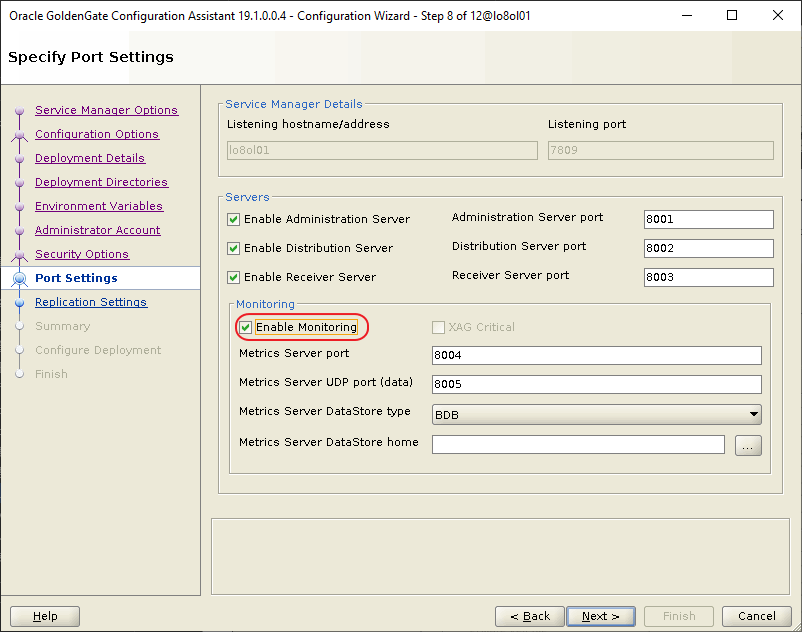The image size is (802, 632).
Task: Select Environment Variables step
Action: pyautogui.click(x=98, y=207)
